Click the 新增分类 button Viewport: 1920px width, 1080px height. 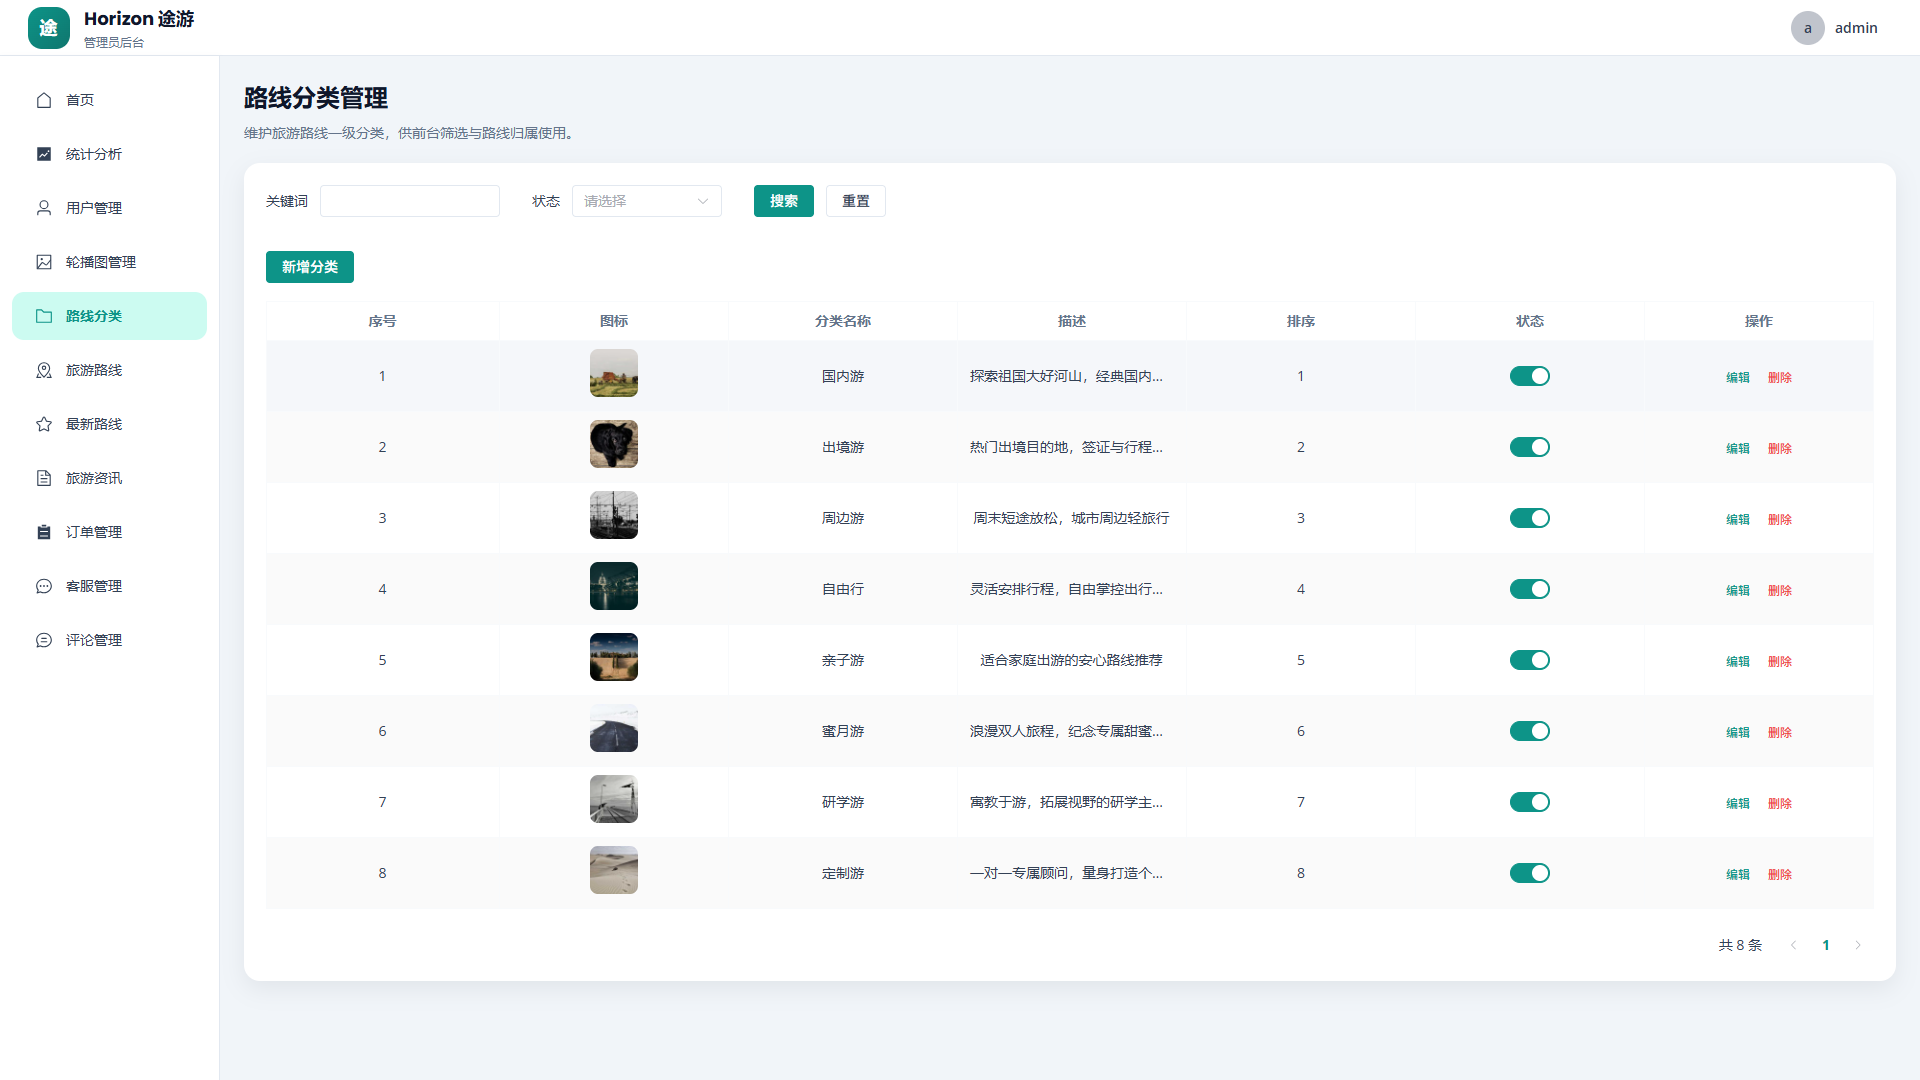coord(310,267)
